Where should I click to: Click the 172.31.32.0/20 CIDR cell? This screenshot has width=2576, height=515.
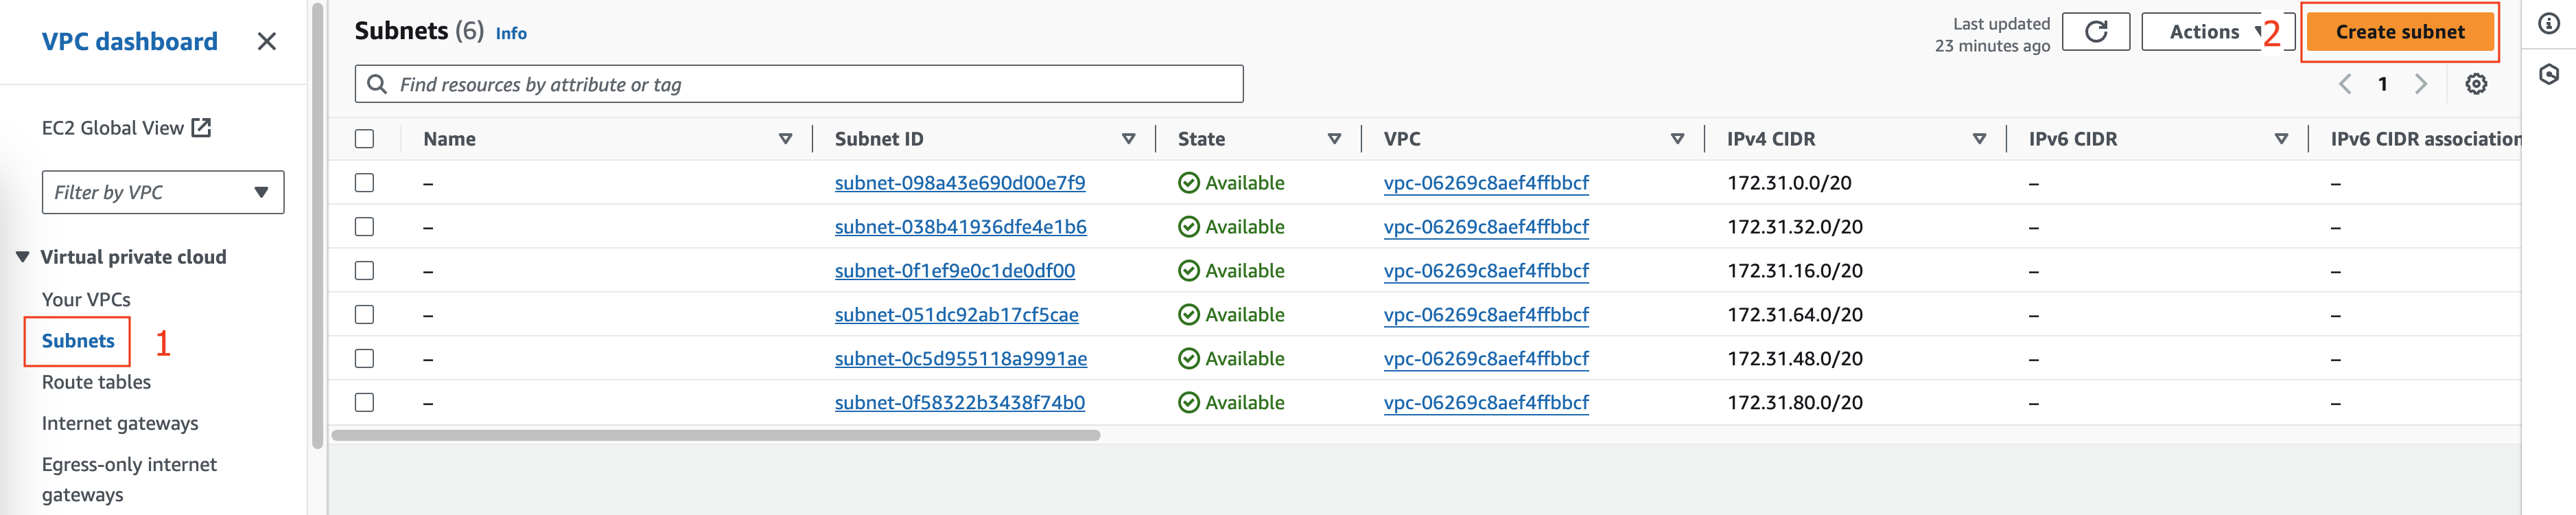tap(1795, 227)
